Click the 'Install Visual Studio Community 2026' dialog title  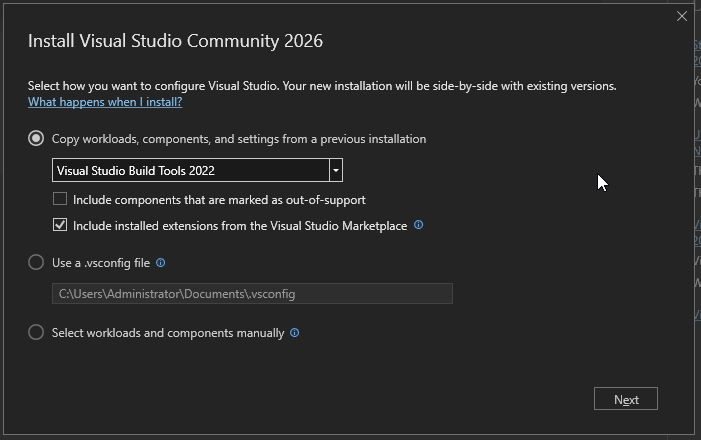175,42
